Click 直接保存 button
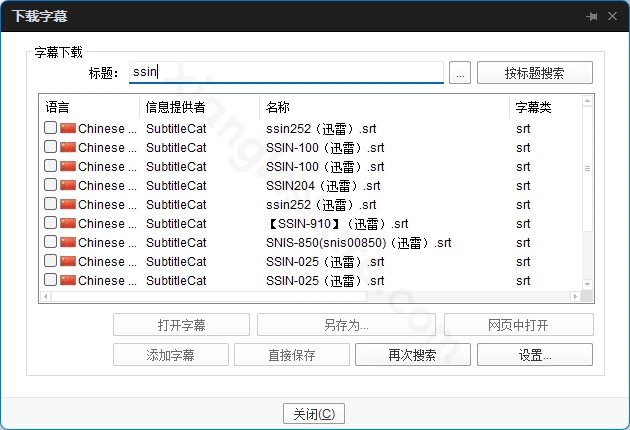 tap(292, 354)
